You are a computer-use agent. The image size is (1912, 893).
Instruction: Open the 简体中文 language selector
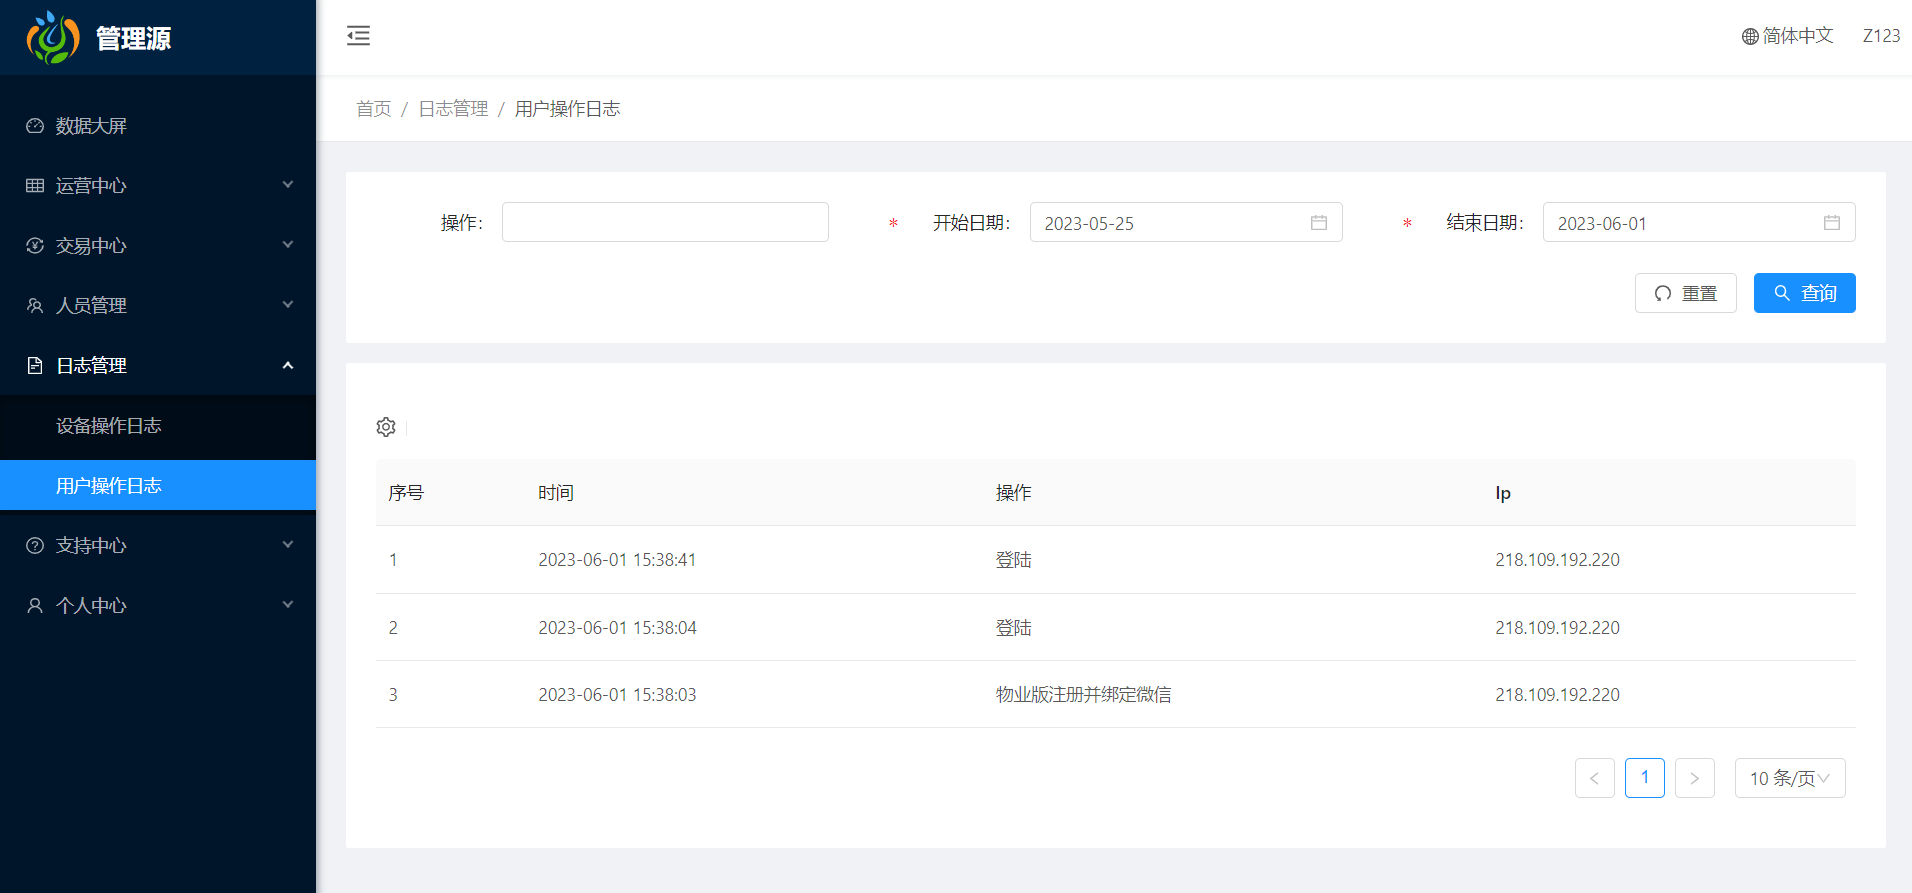(1788, 36)
